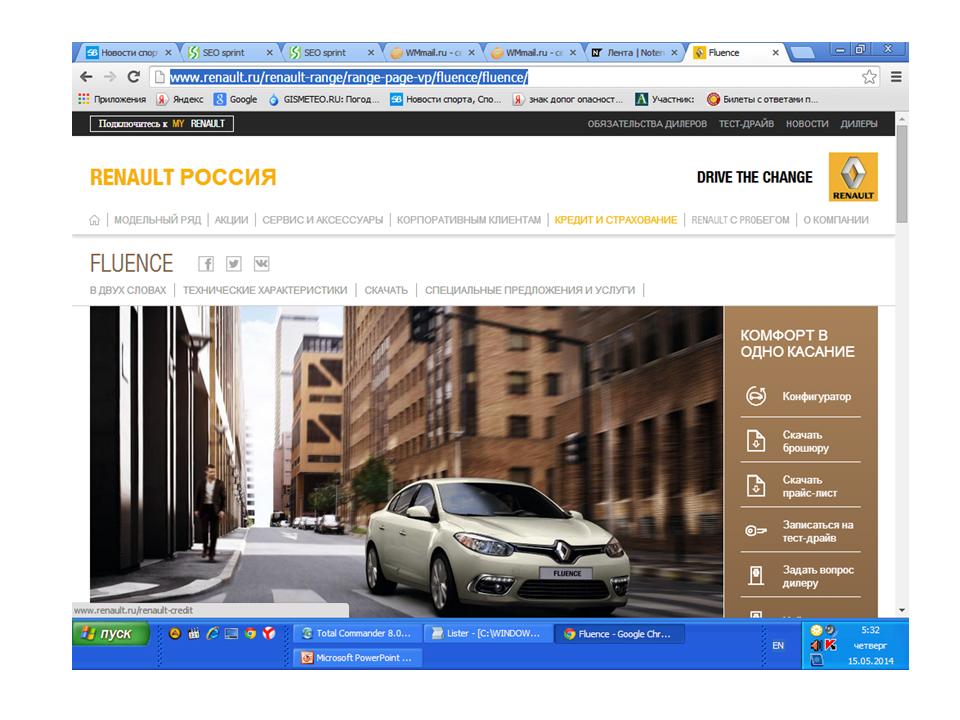Click Подключитесь к MY RENAULT button
Screen dimensions: 960x720
tap(162, 124)
